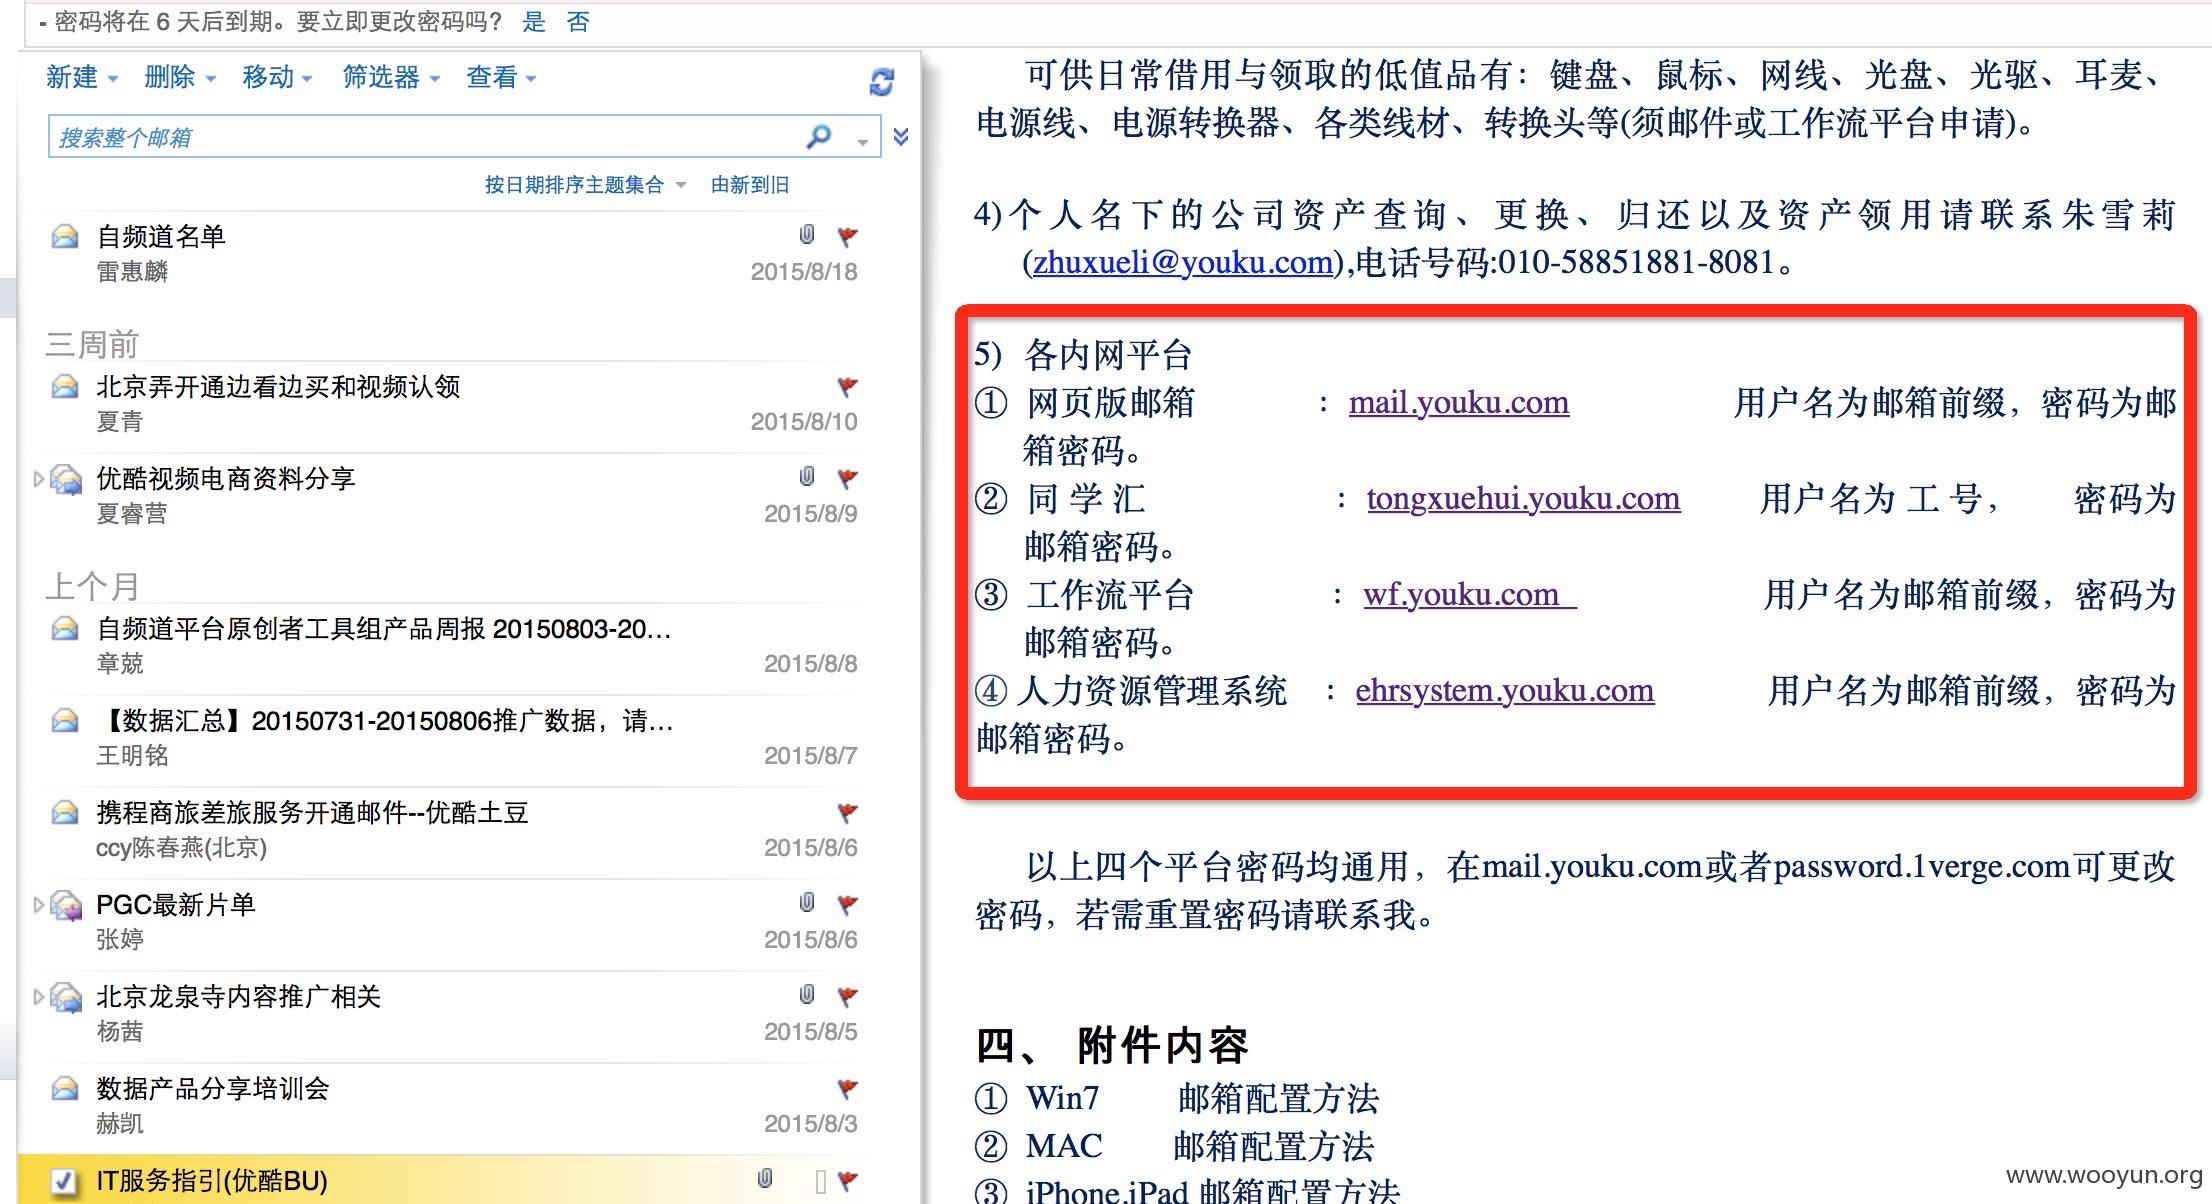
Task: Click the refresh mailbox icon
Action: [x=881, y=82]
